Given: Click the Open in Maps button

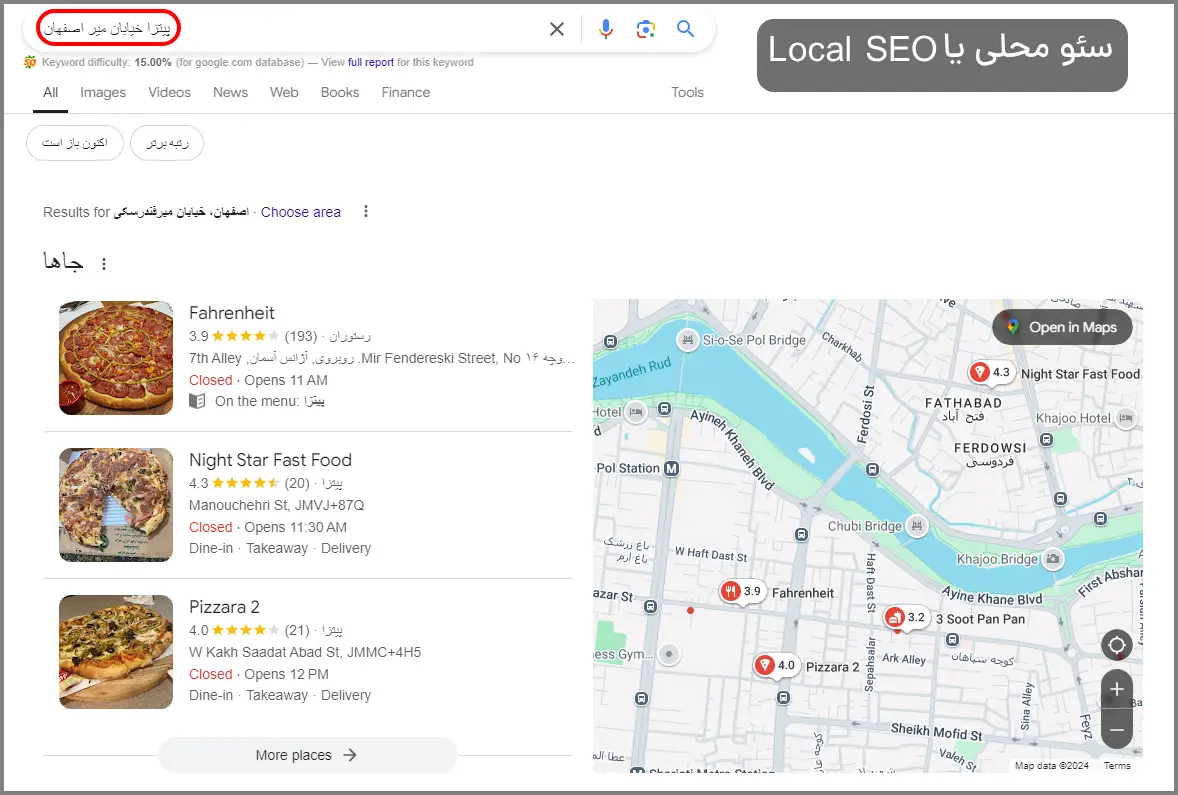Looking at the screenshot, I should point(1062,327).
